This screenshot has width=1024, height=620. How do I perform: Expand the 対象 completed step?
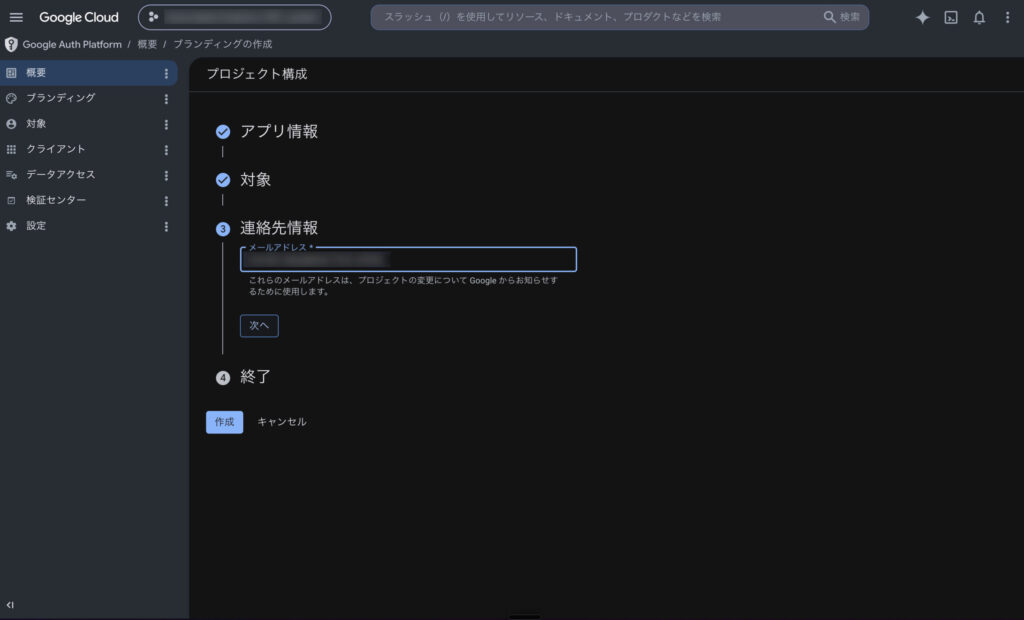click(x=255, y=180)
